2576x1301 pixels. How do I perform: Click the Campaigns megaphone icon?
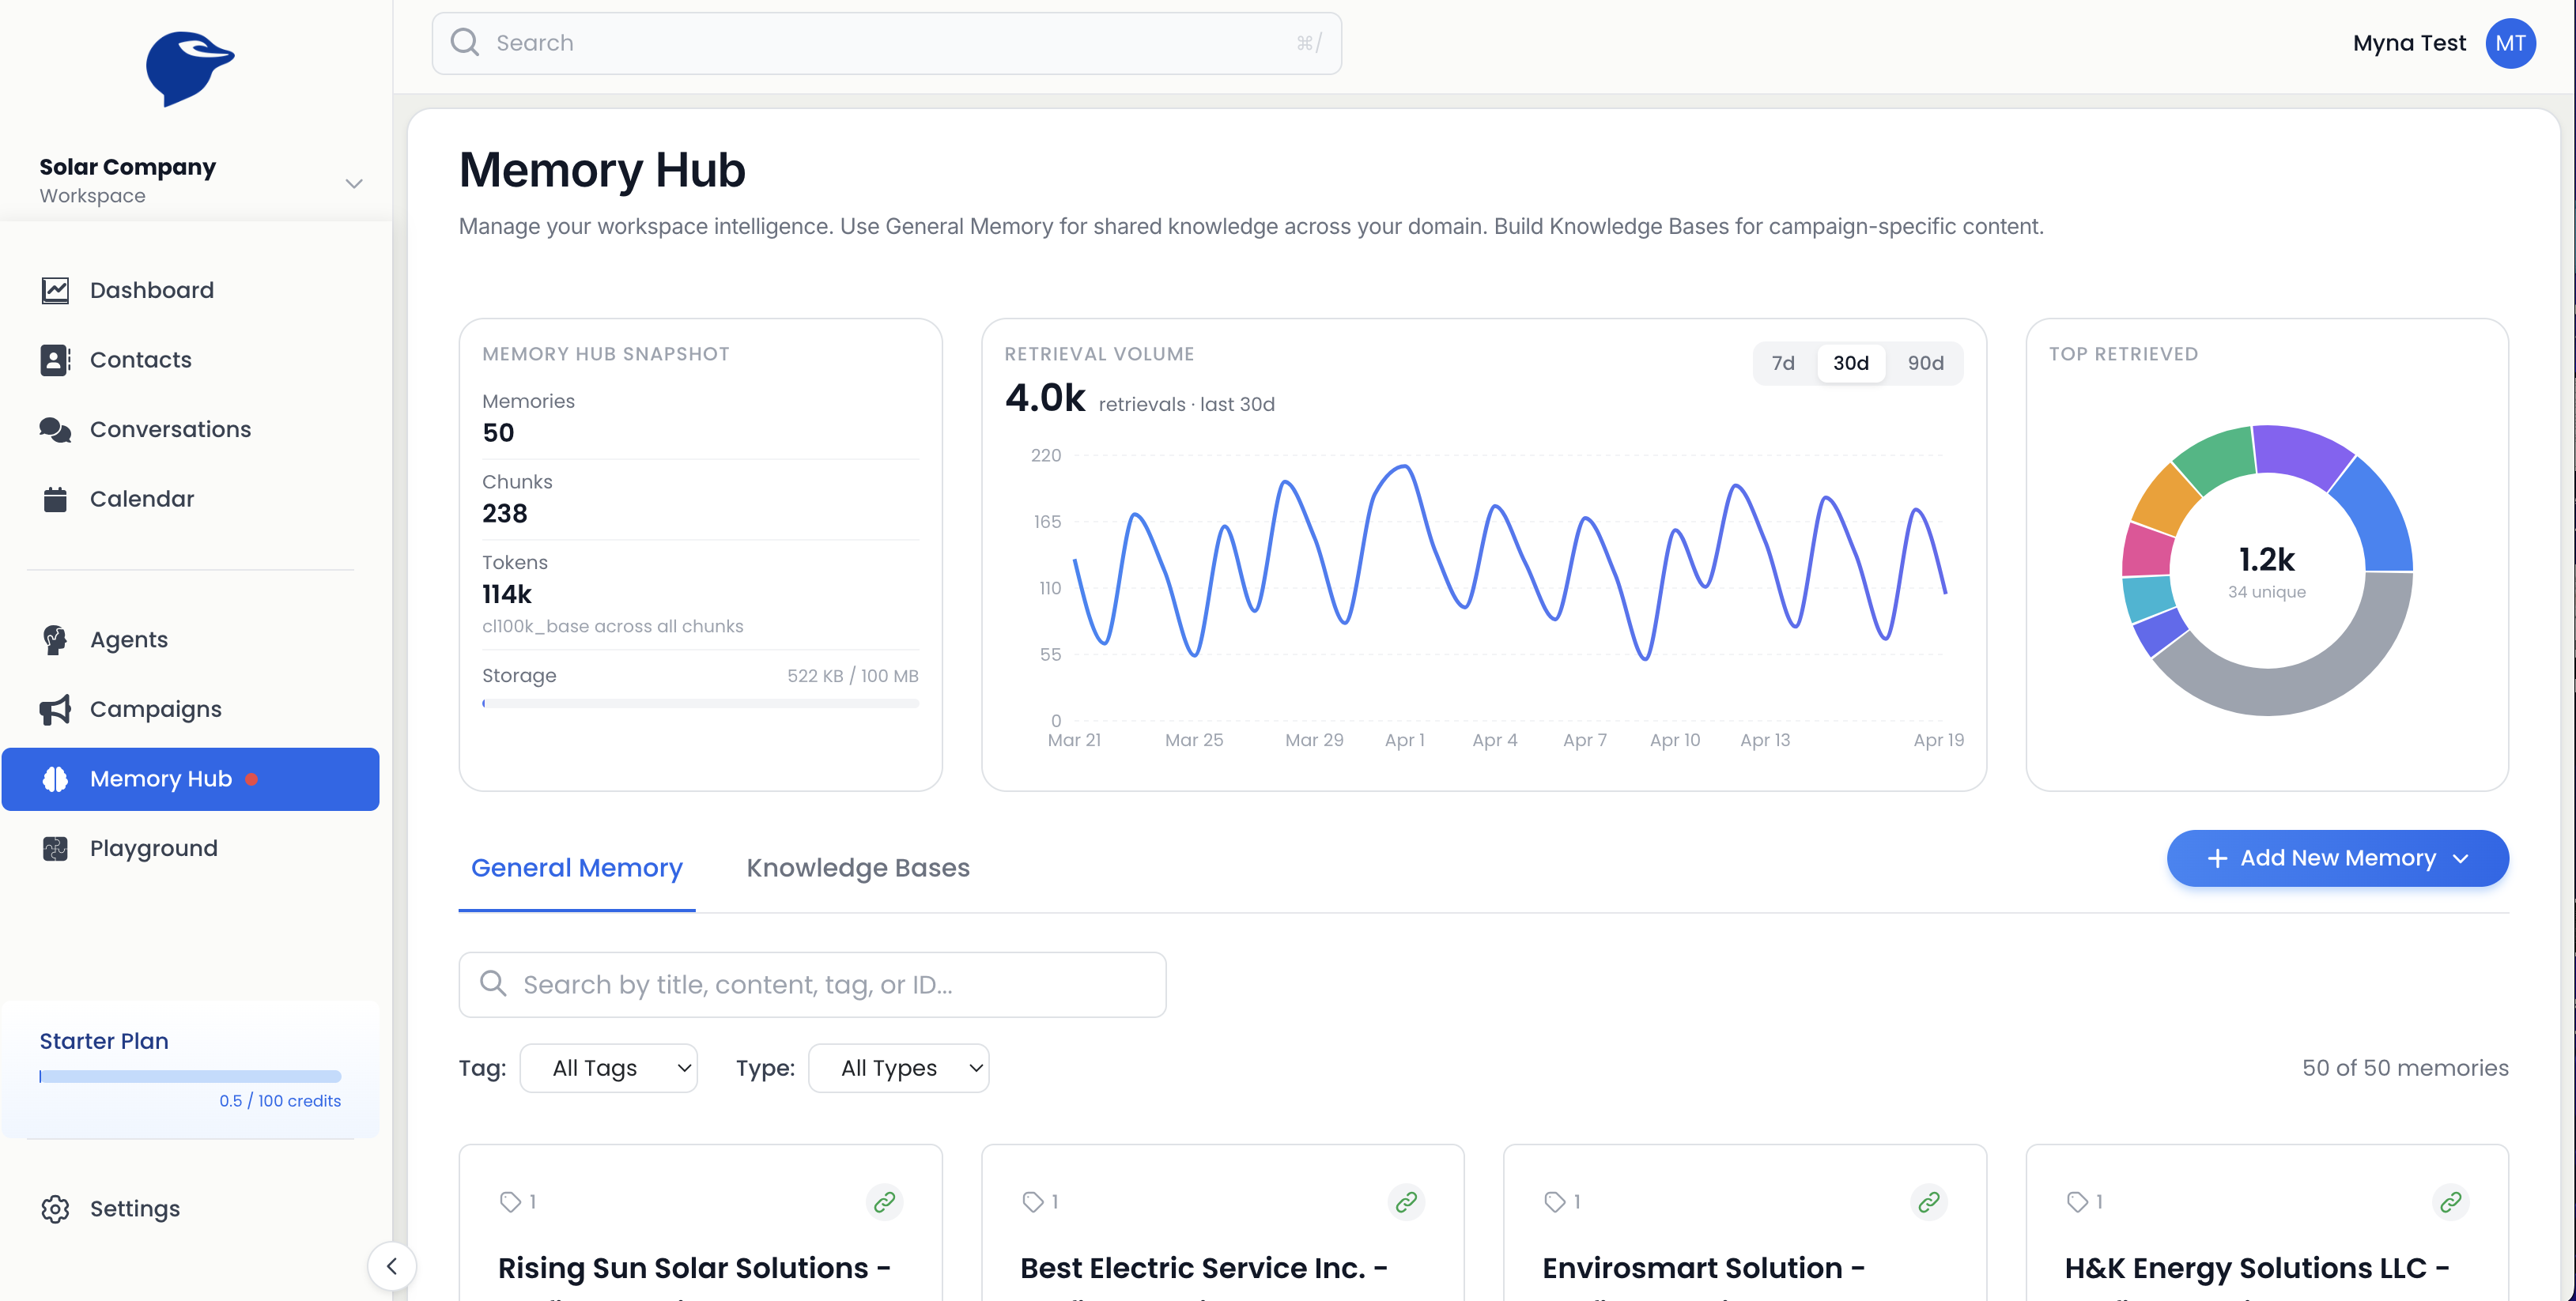(x=55, y=709)
